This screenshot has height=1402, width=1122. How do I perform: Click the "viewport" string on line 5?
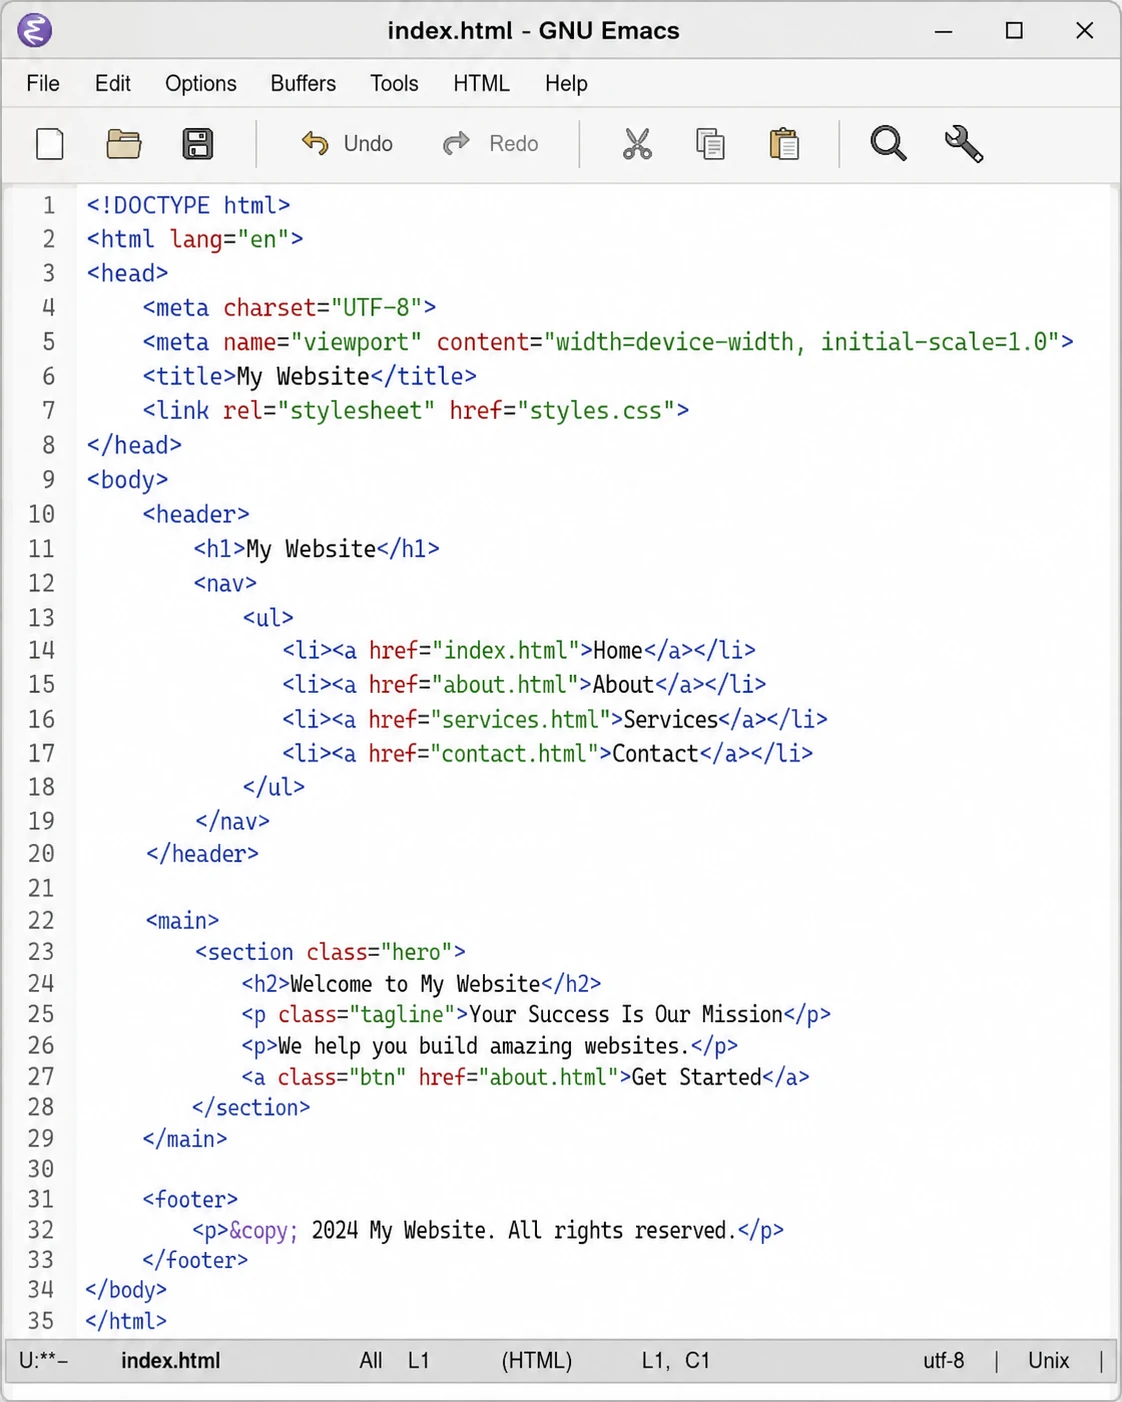pyautogui.click(x=356, y=342)
